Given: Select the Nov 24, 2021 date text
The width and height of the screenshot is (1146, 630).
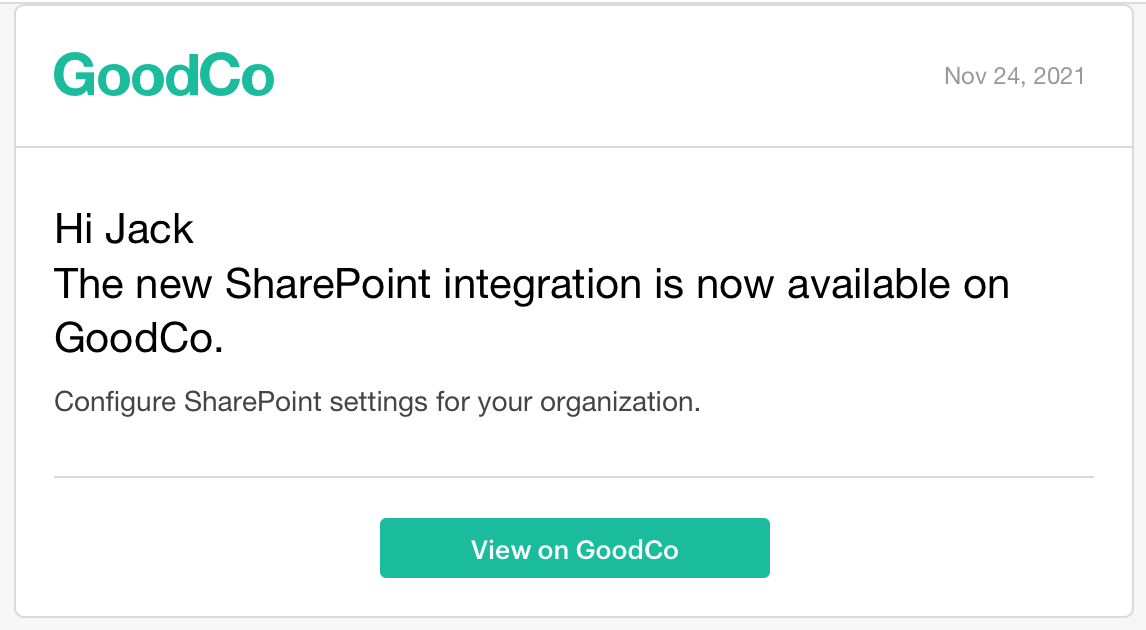Looking at the screenshot, I should click(1014, 76).
